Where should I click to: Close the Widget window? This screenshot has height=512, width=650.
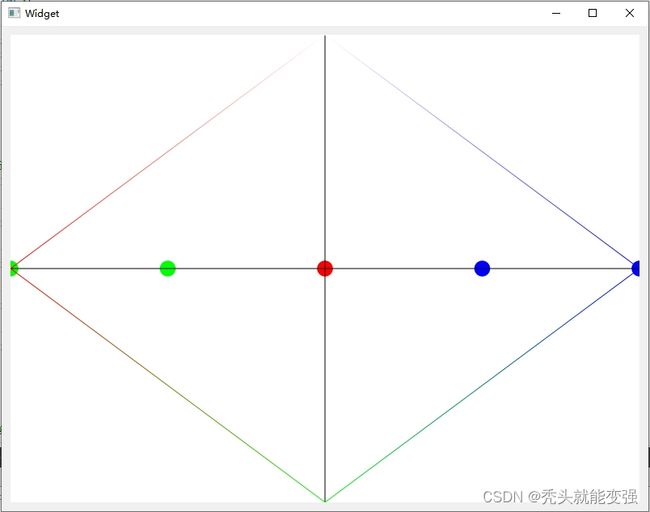[x=629, y=13]
